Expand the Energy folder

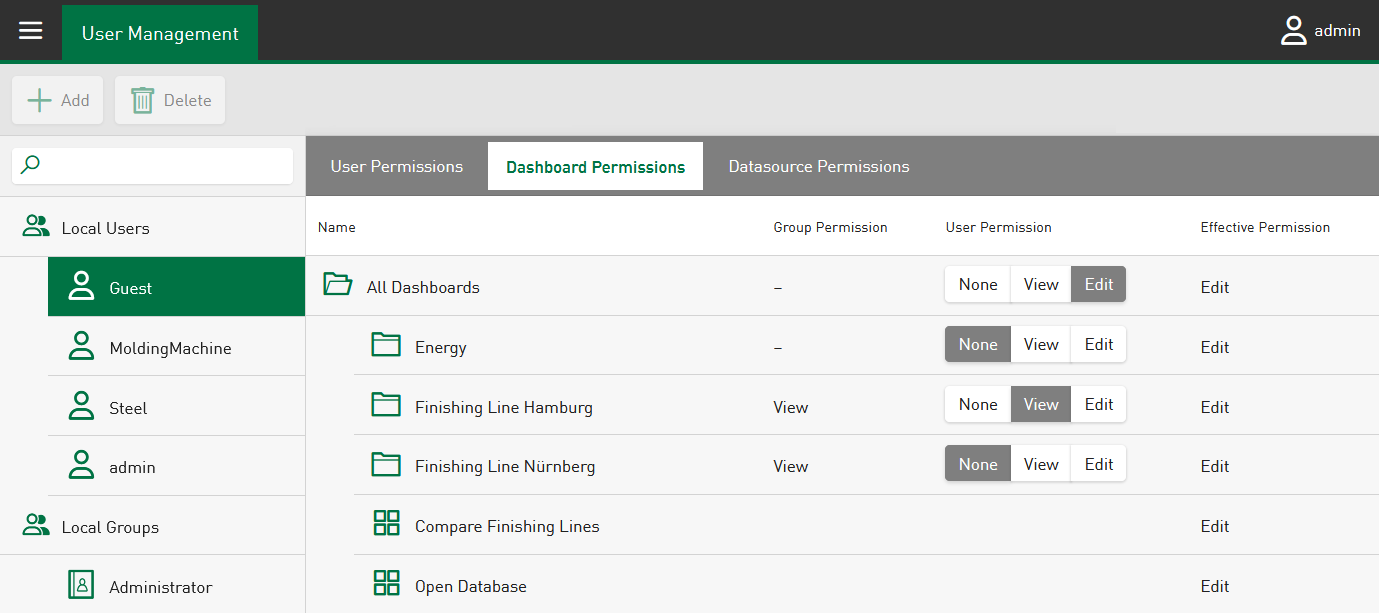pos(386,345)
